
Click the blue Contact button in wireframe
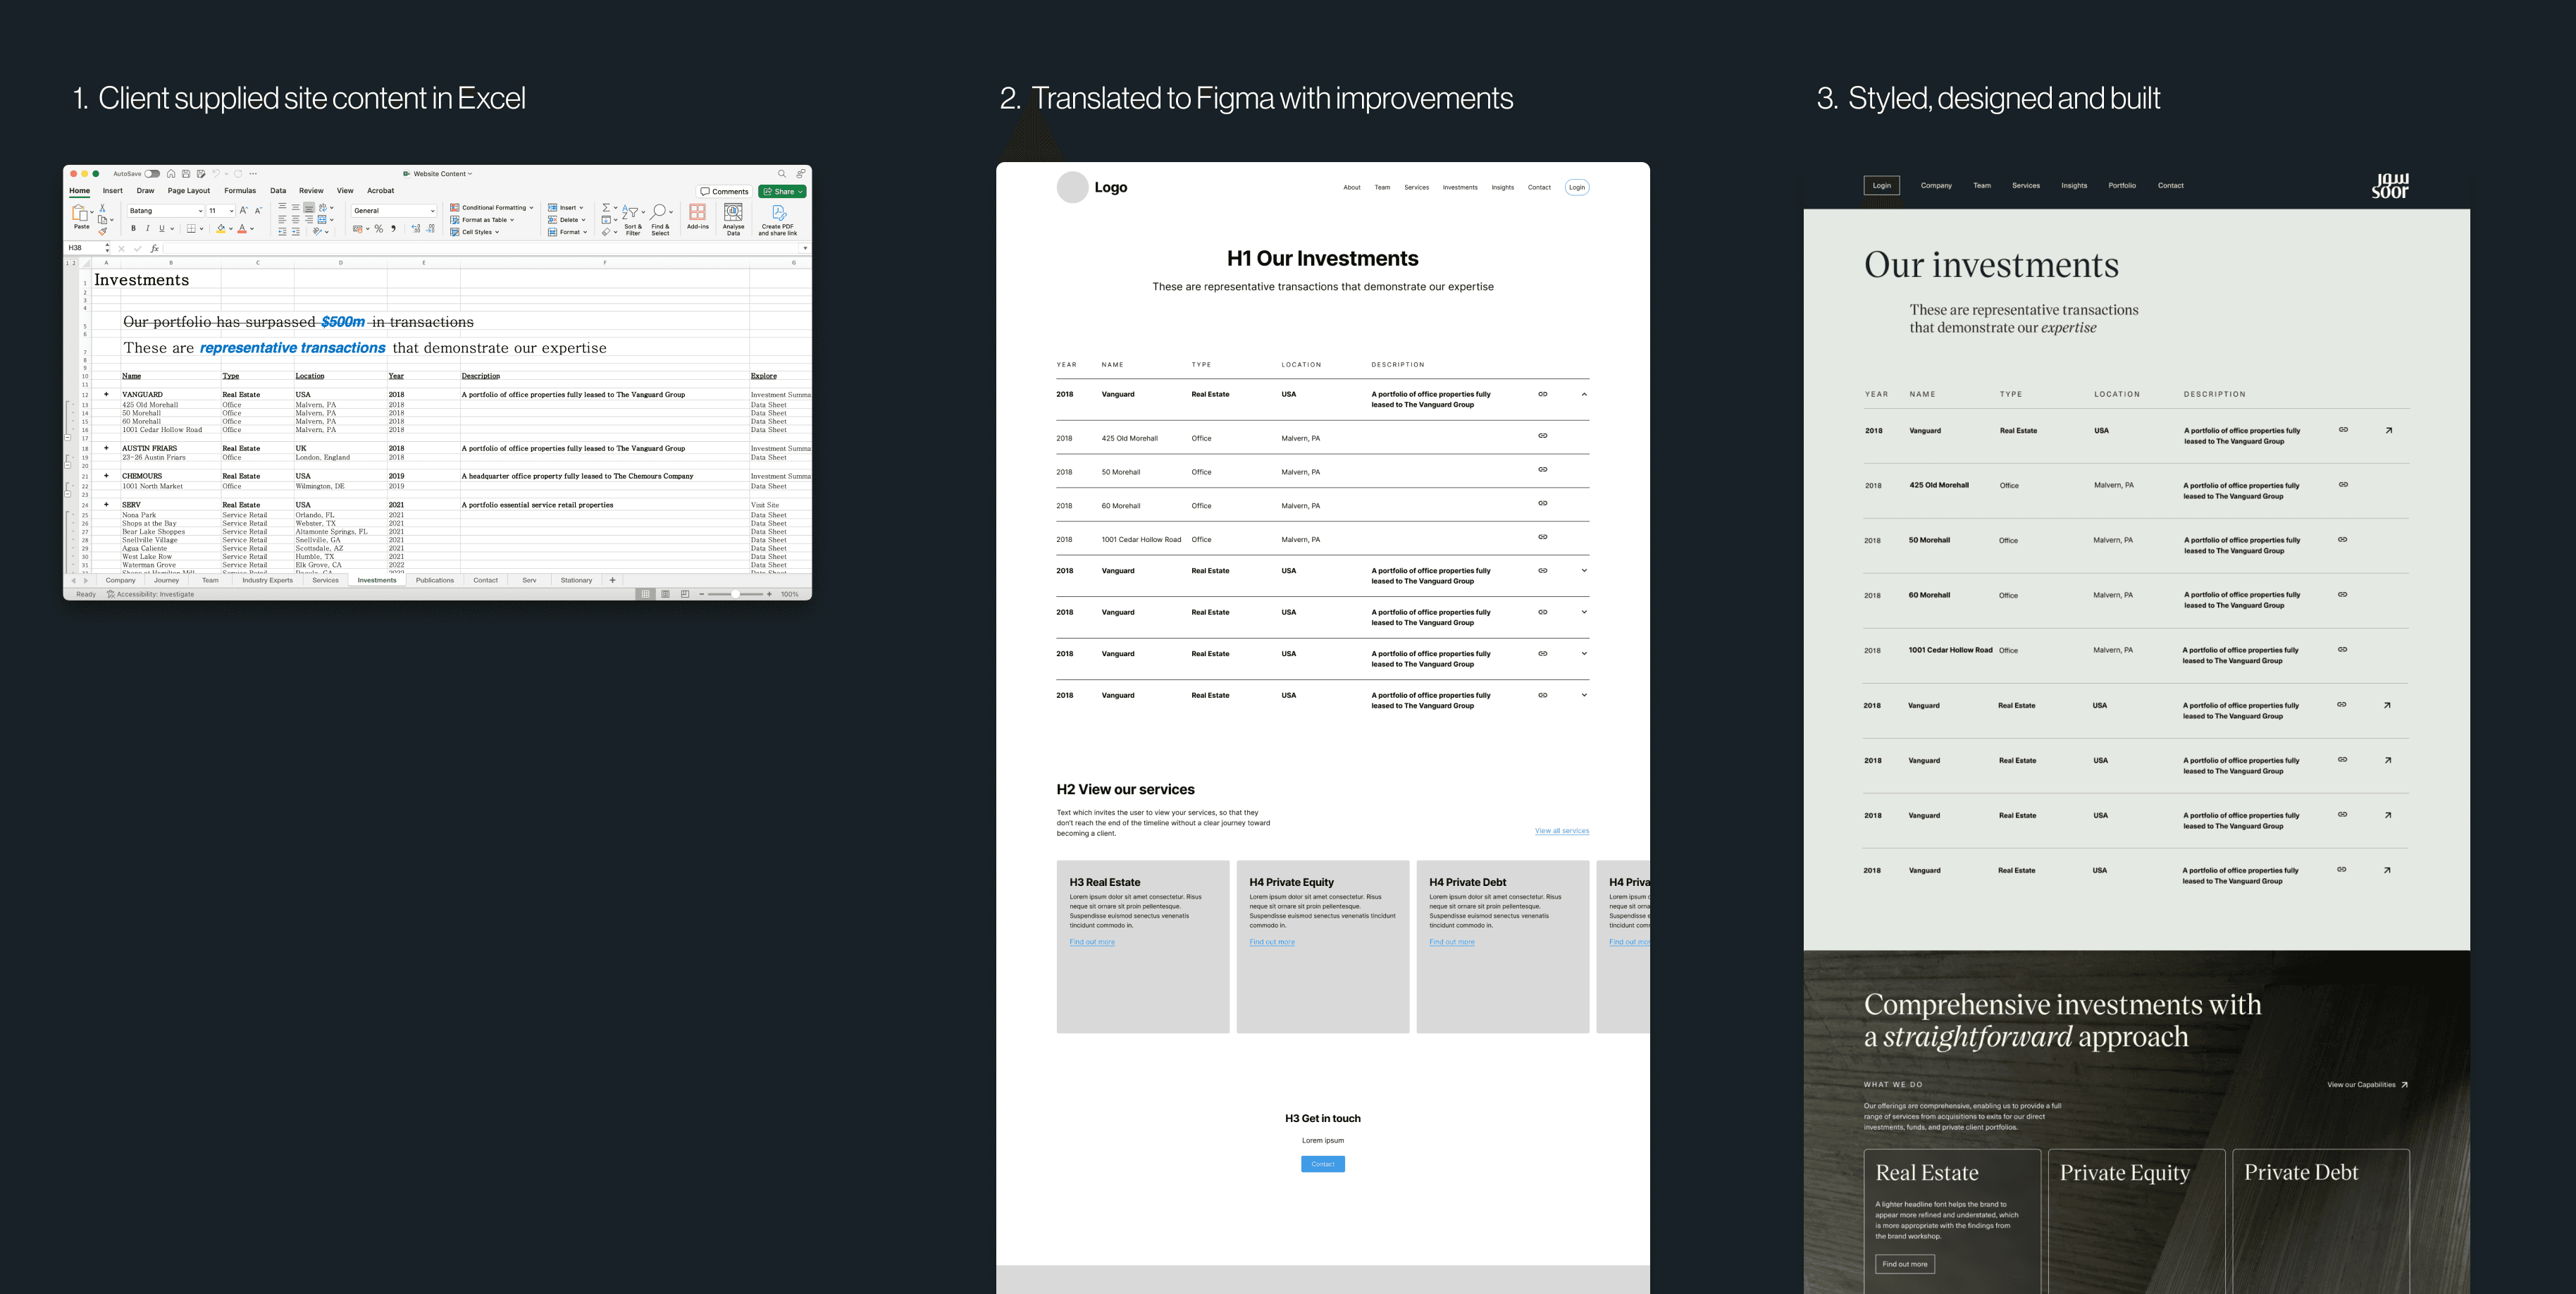pyautogui.click(x=1322, y=1164)
